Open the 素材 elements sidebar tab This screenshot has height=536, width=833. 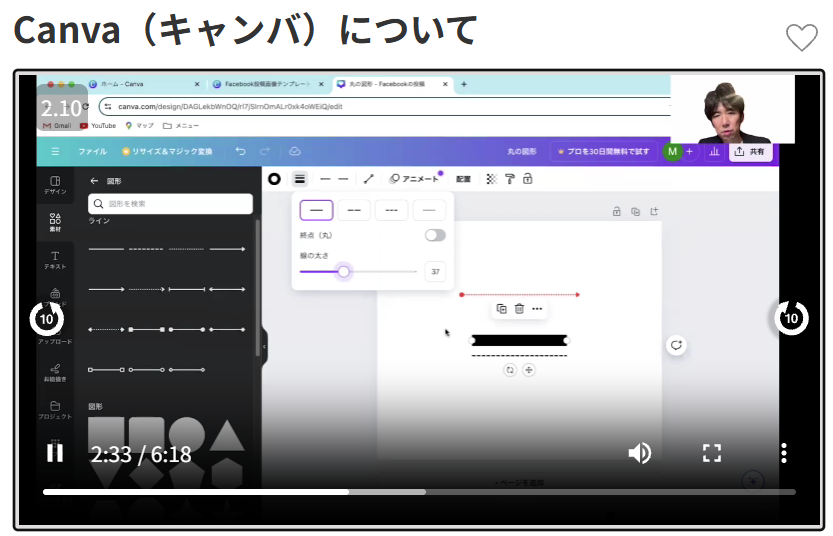click(x=55, y=222)
